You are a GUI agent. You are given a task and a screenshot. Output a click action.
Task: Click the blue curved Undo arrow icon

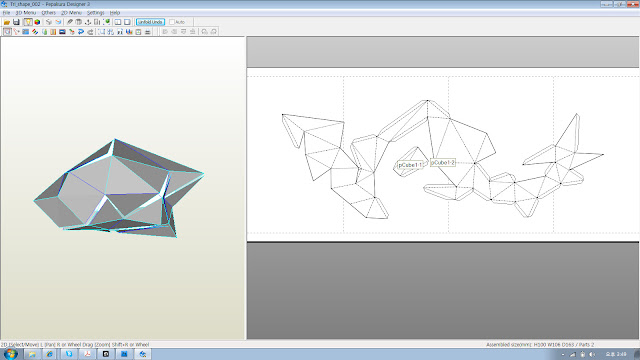[x=81, y=31]
